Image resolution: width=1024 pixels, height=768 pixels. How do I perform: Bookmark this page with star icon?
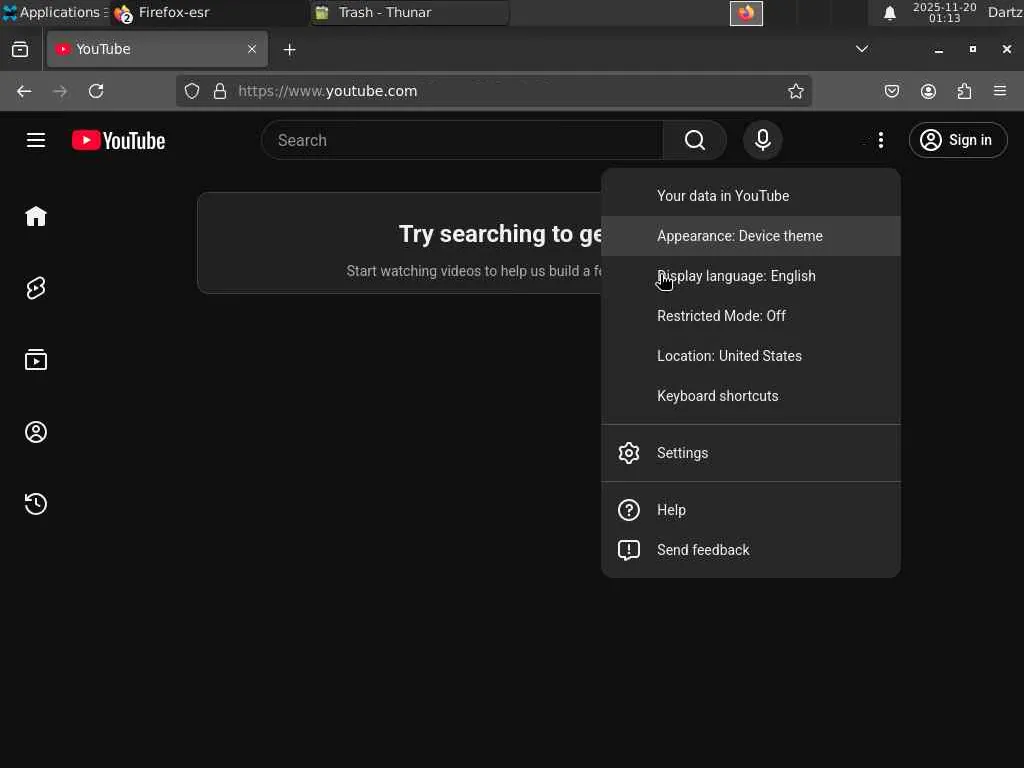tap(795, 91)
